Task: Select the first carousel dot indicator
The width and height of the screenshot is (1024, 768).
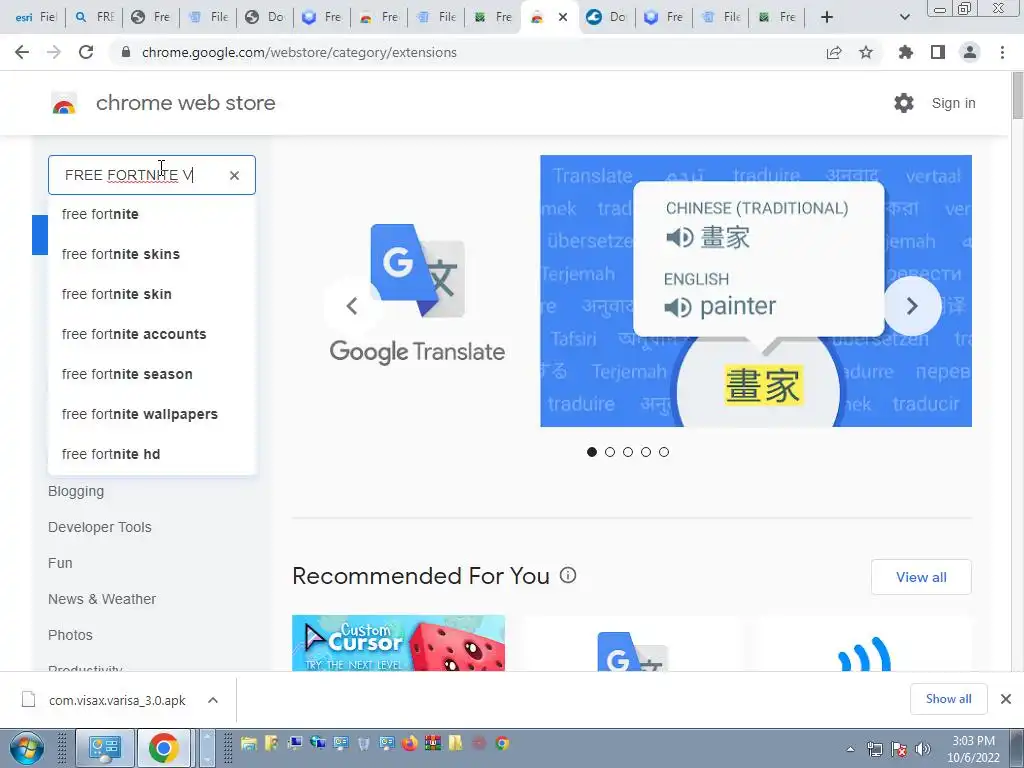Action: point(592,452)
